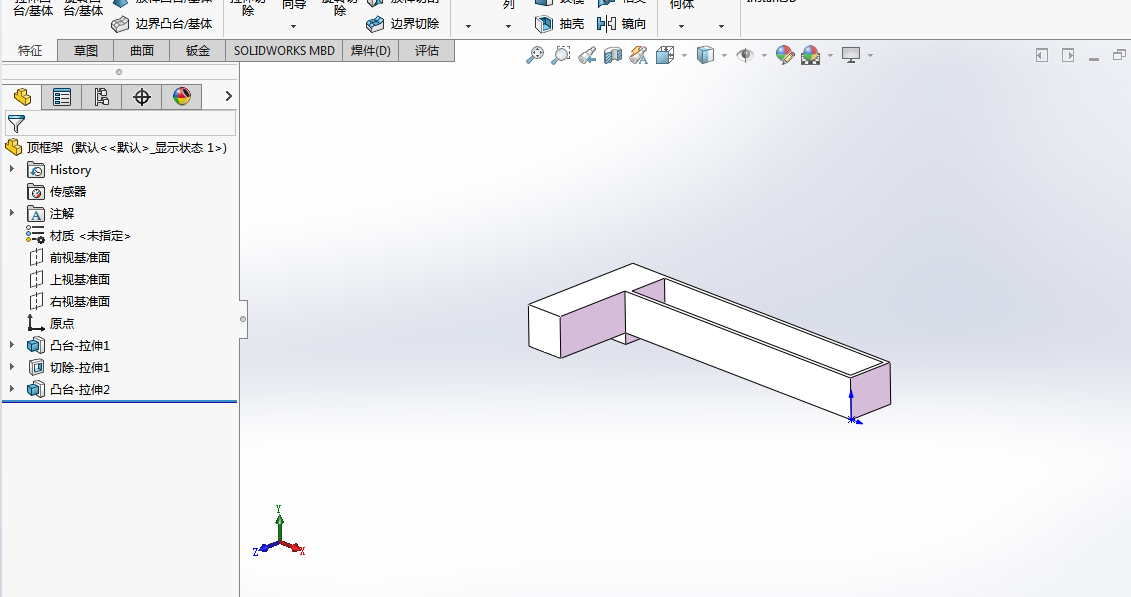Click the 镜向 mirror button
The image size is (1131, 597).
622,24
